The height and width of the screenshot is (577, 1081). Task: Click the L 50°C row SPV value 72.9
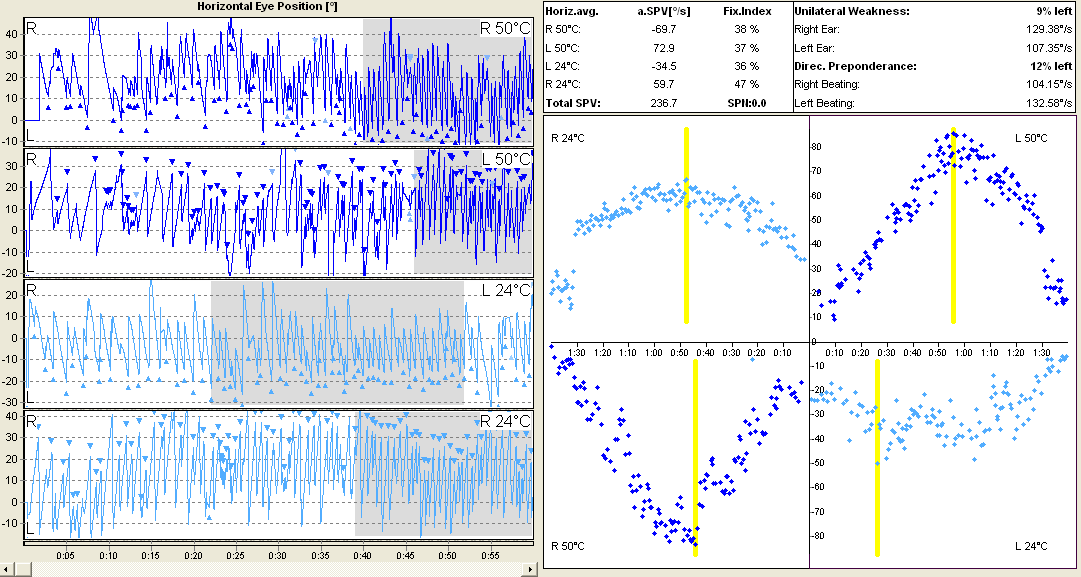(664, 47)
